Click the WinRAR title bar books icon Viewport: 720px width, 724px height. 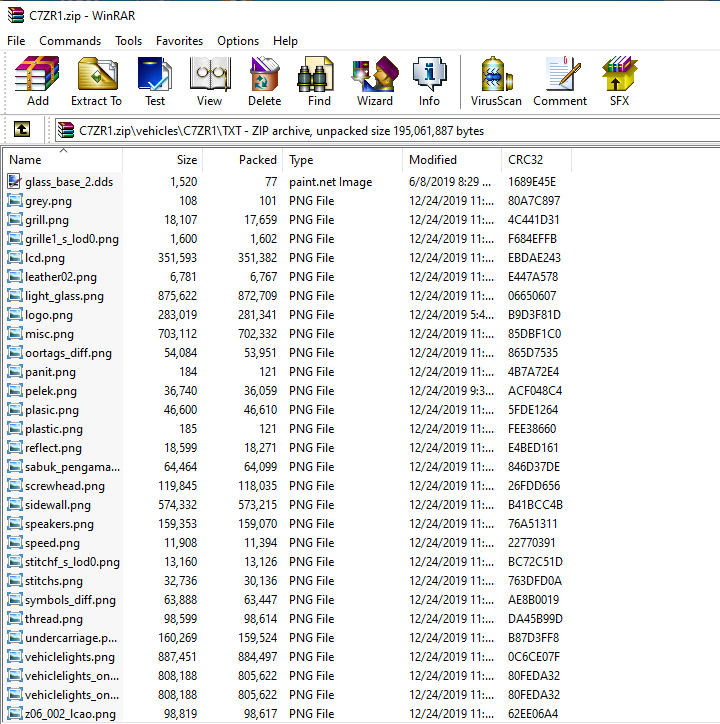pos(16,15)
